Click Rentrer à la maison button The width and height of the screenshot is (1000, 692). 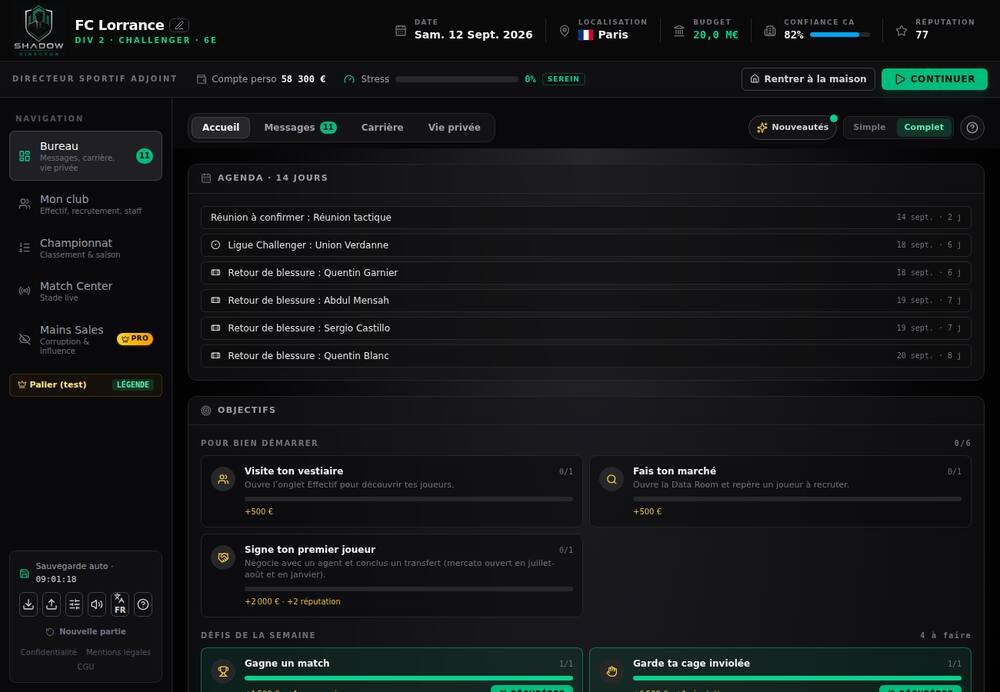[808, 79]
